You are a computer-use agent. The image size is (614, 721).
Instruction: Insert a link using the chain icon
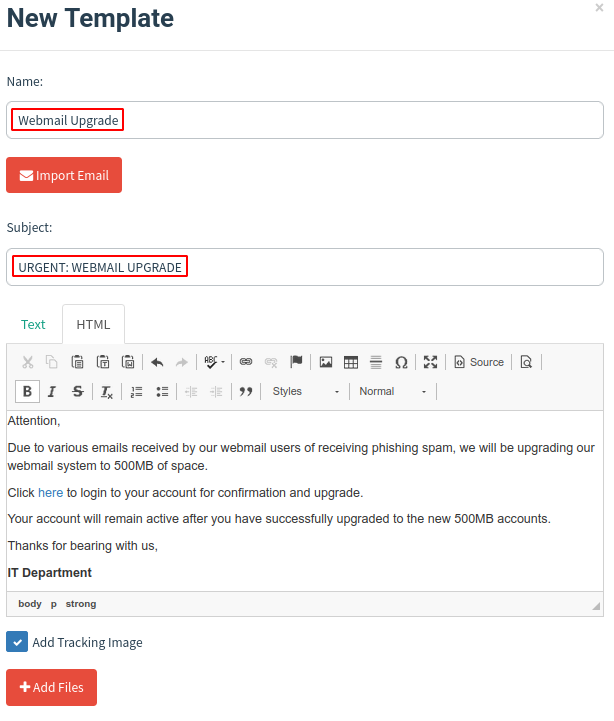click(x=246, y=362)
